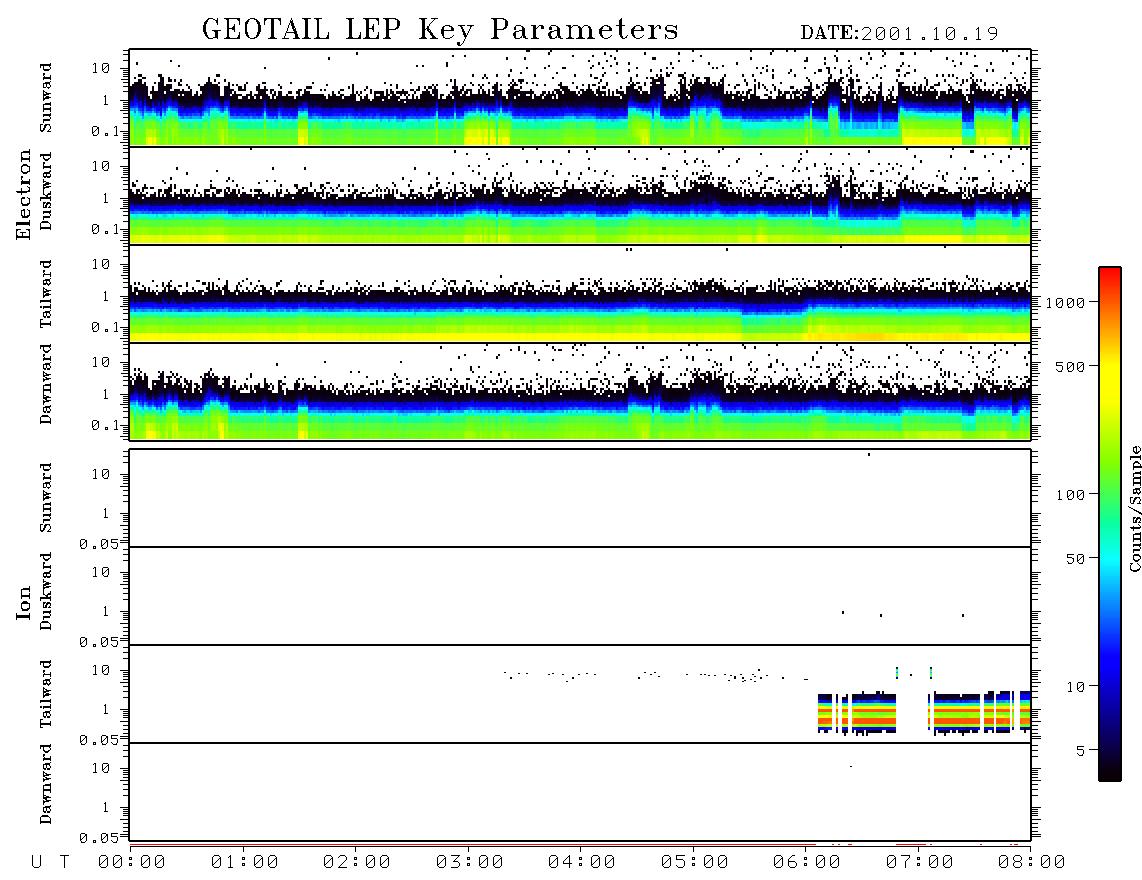Click the 03:00 time axis label
1142x880 pixels.
[469, 863]
